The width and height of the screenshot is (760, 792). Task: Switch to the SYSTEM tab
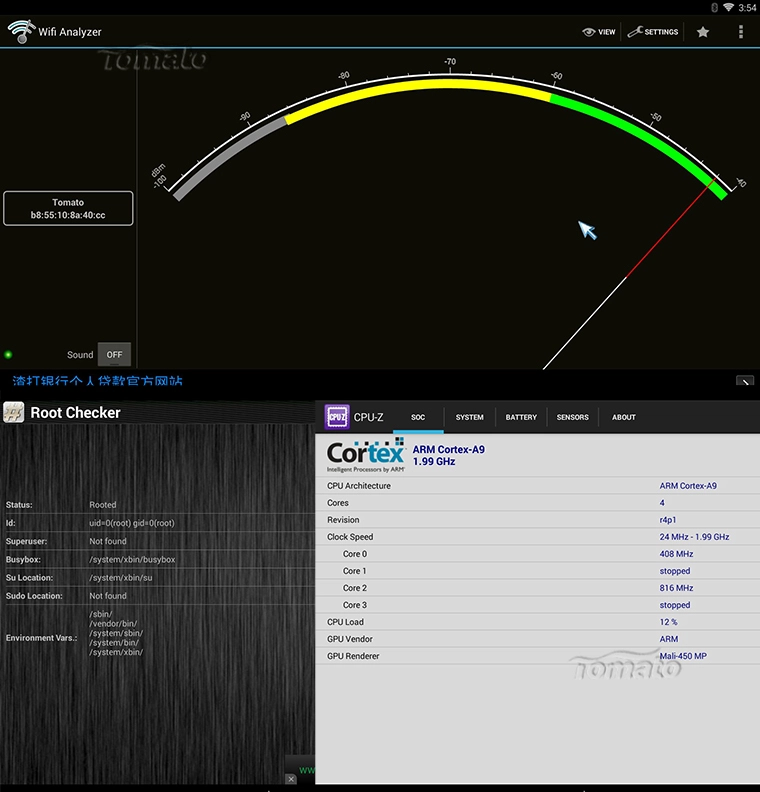tap(470, 417)
